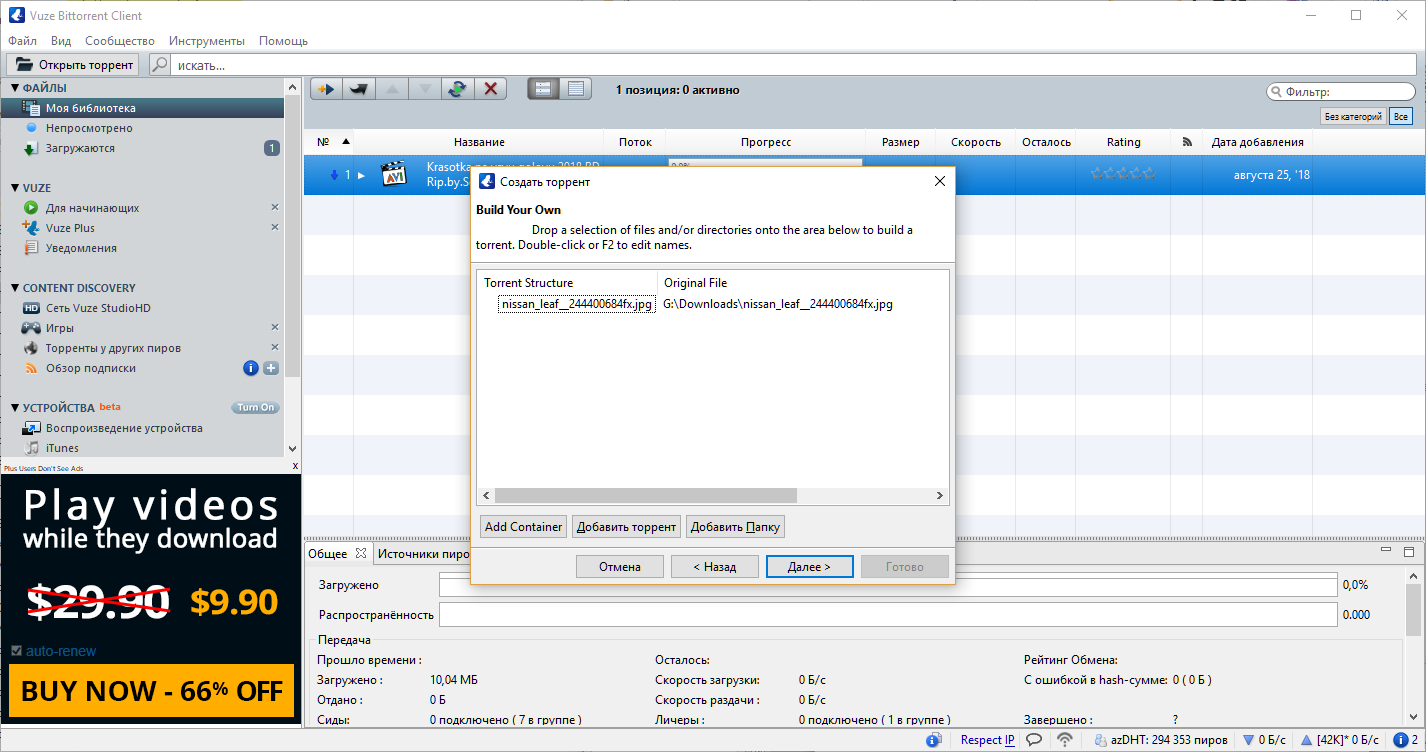
Task: Click the dialog horizontal scrollbar thumb
Action: (645, 495)
